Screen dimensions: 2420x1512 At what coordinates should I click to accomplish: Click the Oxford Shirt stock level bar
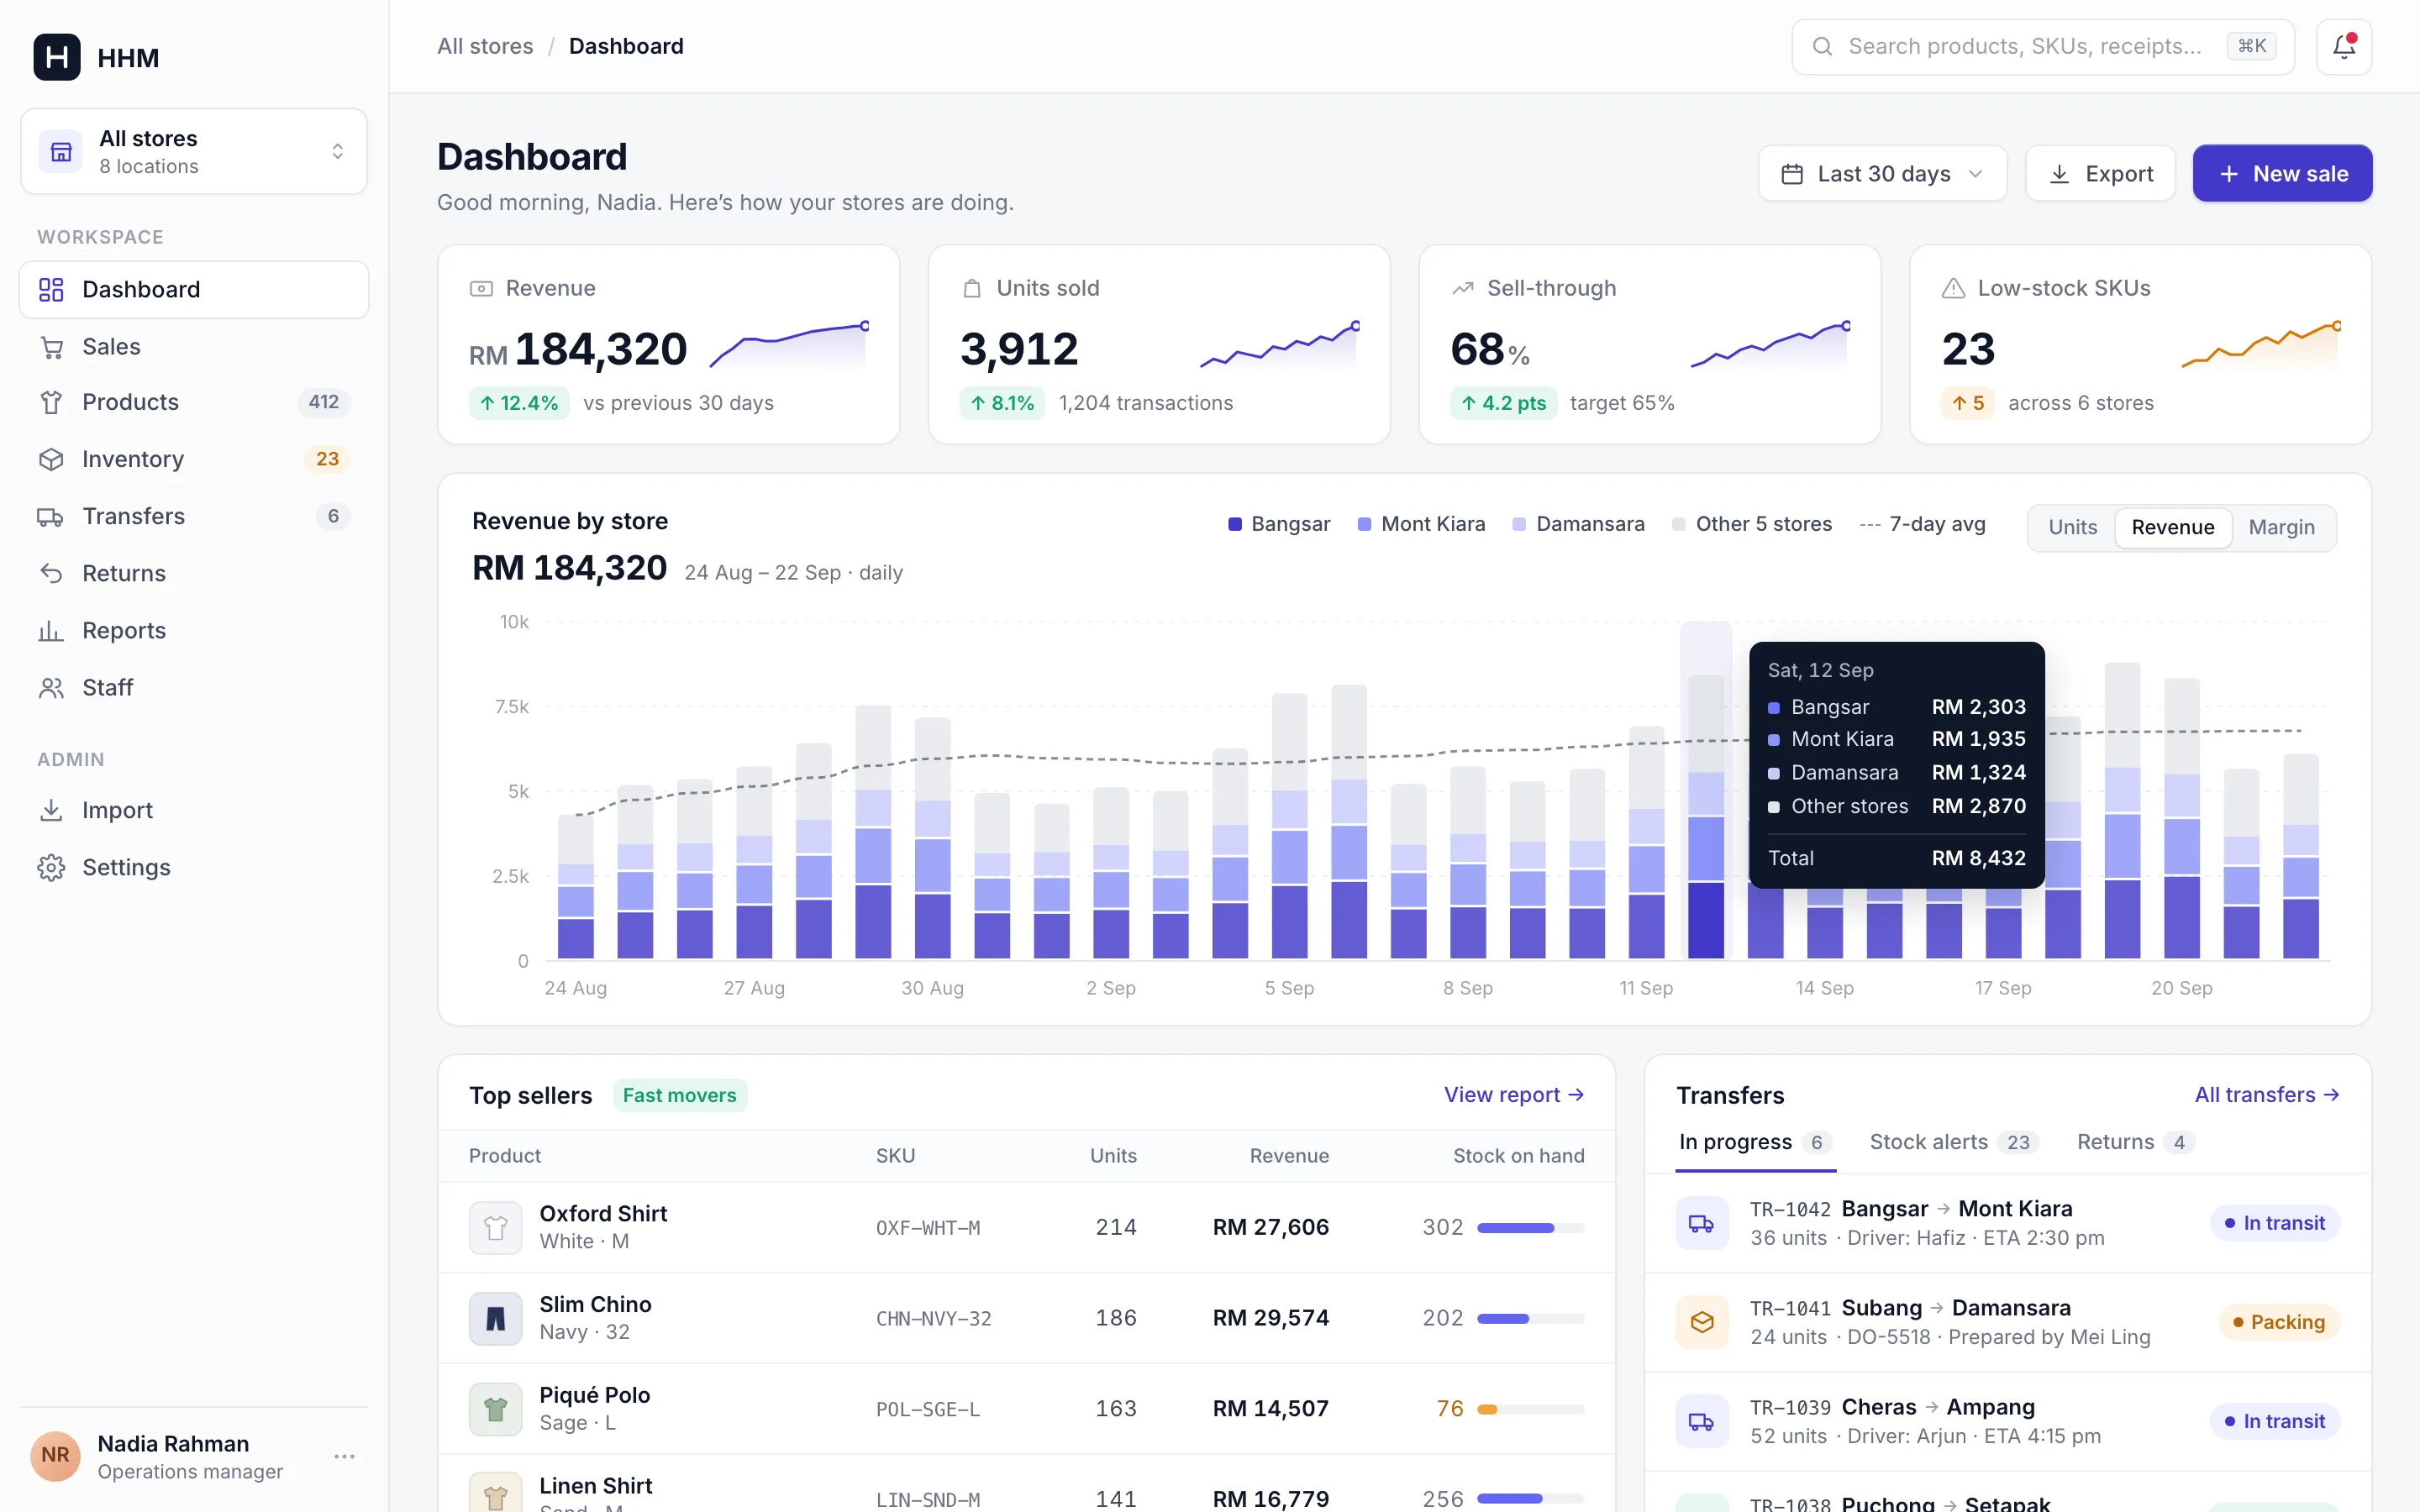coord(1530,1228)
